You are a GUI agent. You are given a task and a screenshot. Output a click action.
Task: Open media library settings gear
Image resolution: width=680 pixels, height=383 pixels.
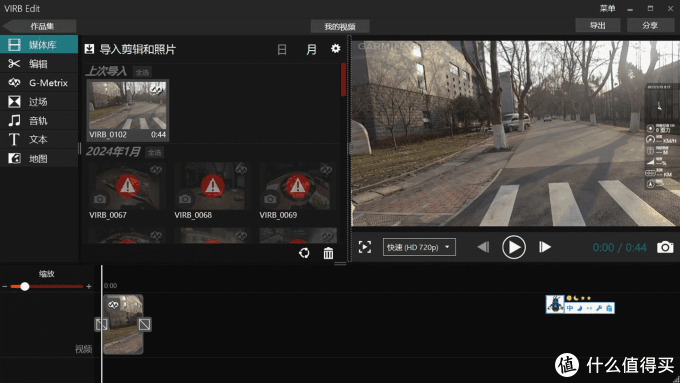tap(336, 48)
